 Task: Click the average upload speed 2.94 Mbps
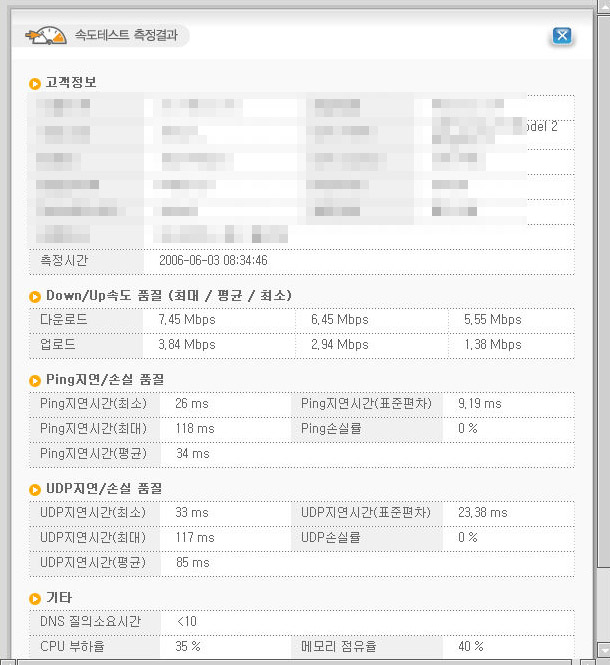tap(340, 344)
